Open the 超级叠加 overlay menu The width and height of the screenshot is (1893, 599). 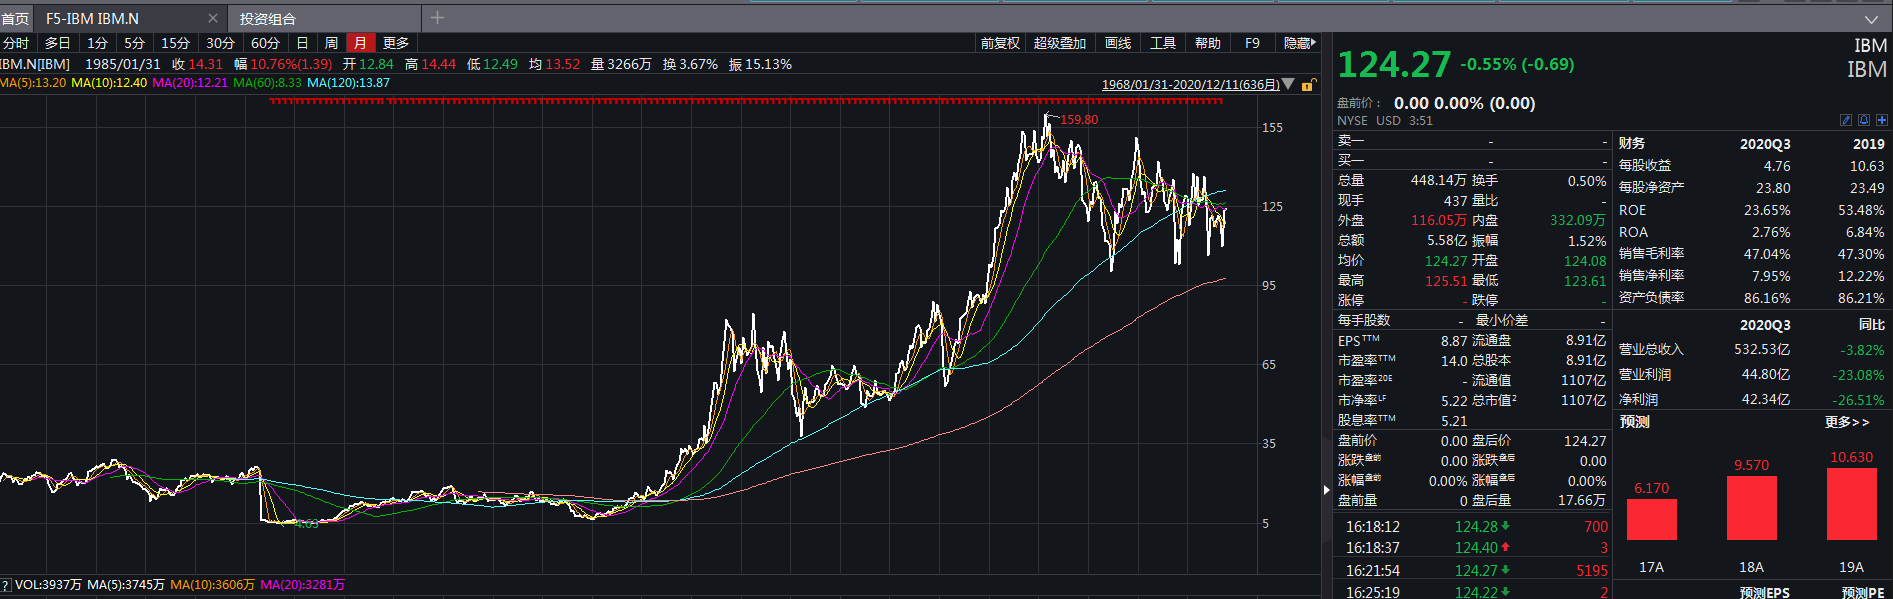pos(1060,43)
